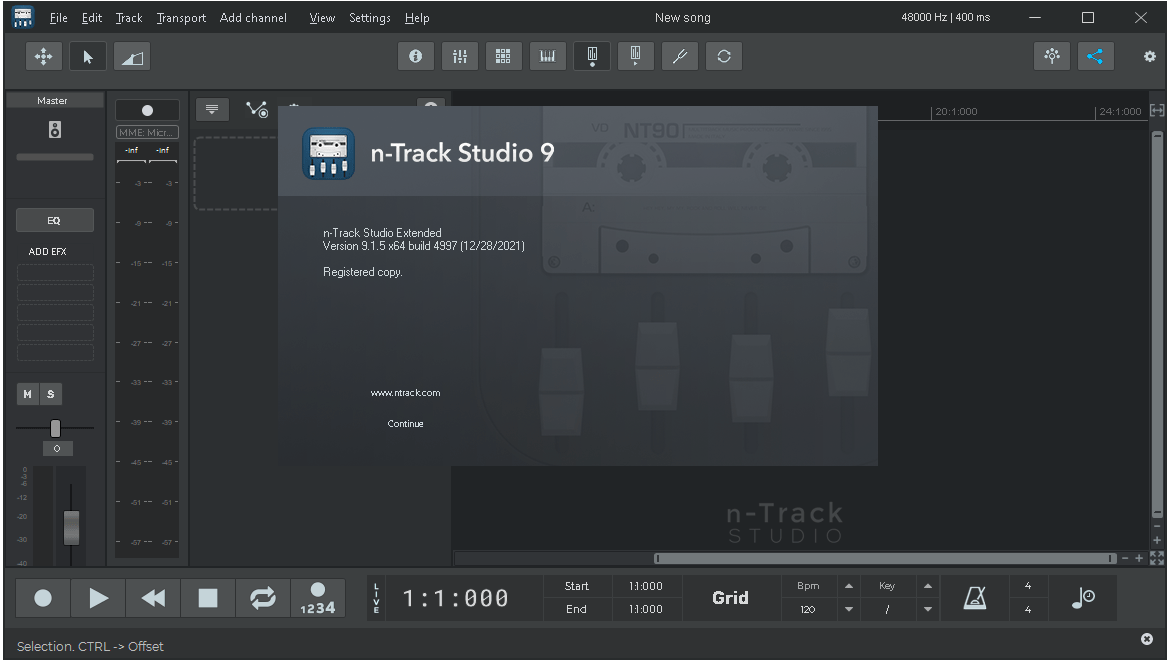Open the mixer sliders icon
The width and height of the screenshot is (1167, 661).
[460, 56]
